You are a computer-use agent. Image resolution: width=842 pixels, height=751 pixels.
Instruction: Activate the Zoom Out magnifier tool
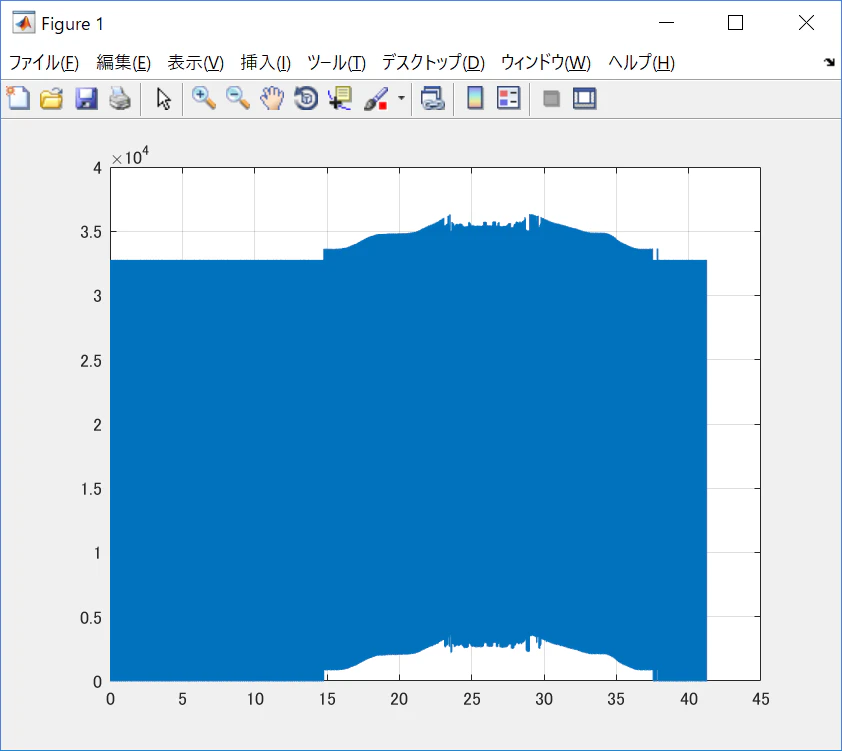[x=238, y=99]
